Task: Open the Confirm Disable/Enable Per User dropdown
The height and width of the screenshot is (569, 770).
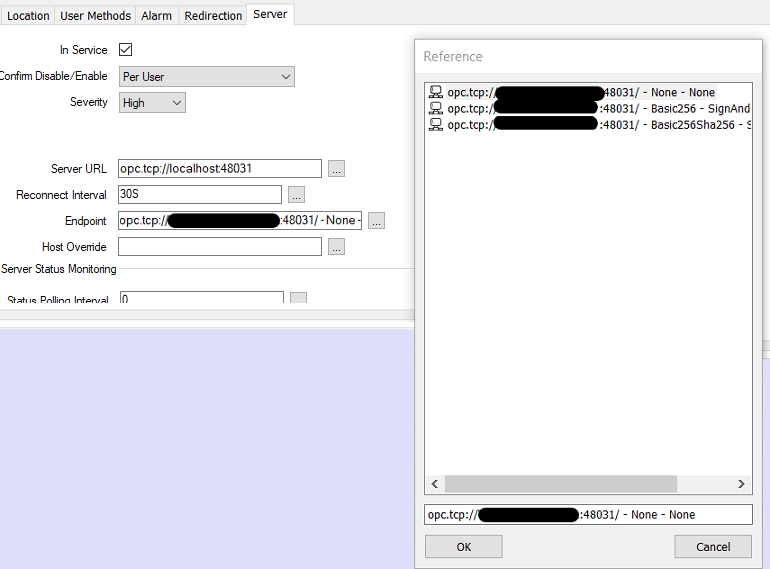Action: (x=206, y=77)
